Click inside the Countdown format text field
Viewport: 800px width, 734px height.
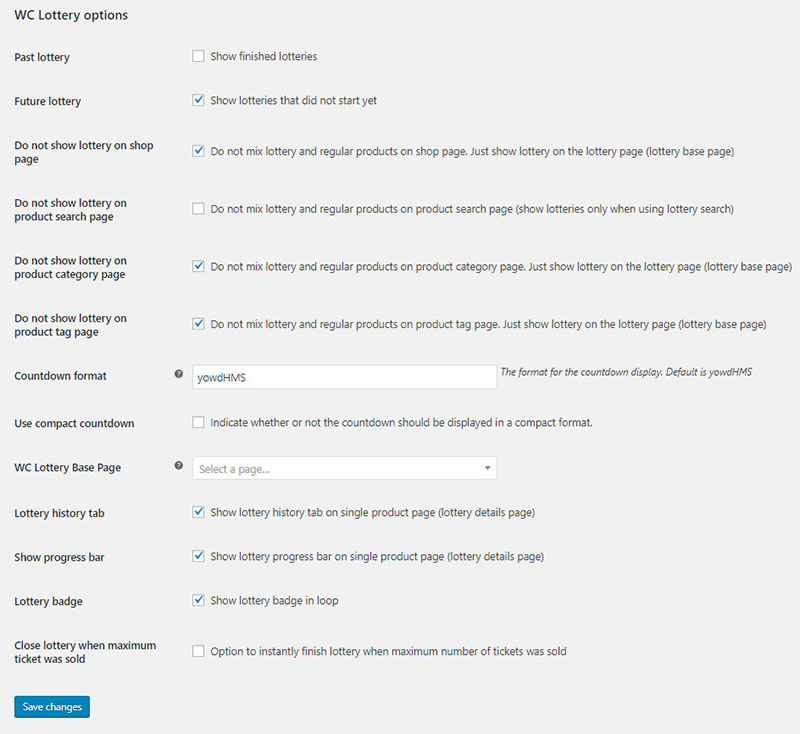[344, 376]
